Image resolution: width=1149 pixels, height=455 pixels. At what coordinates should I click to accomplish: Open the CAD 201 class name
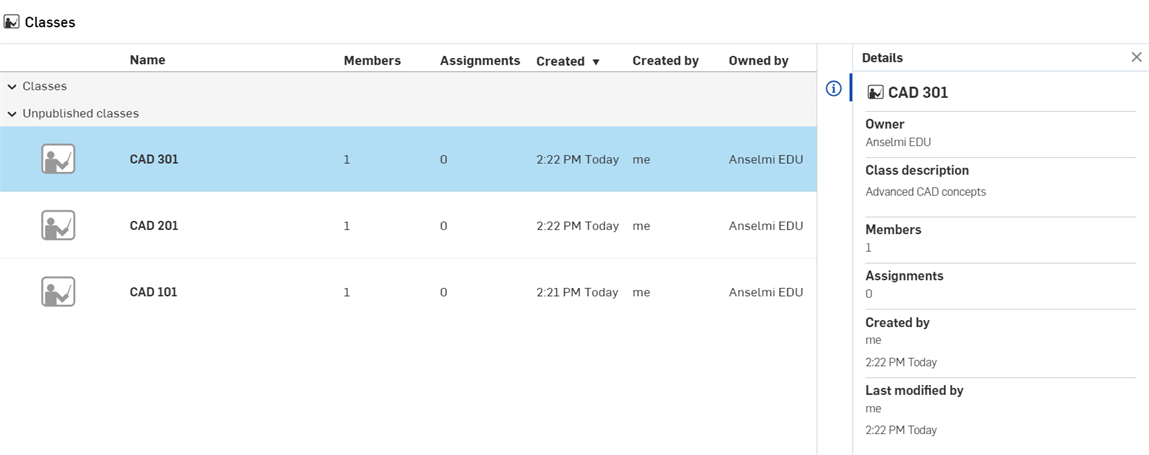pos(154,226)
